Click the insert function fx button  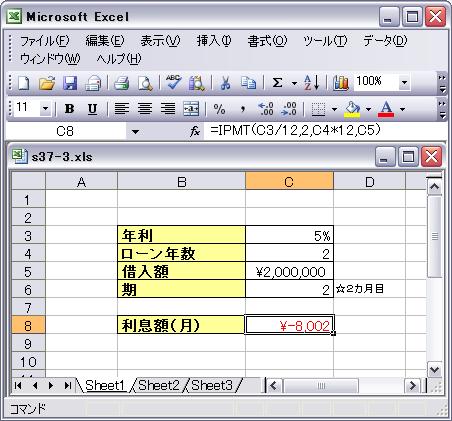(x=195, y=131)
